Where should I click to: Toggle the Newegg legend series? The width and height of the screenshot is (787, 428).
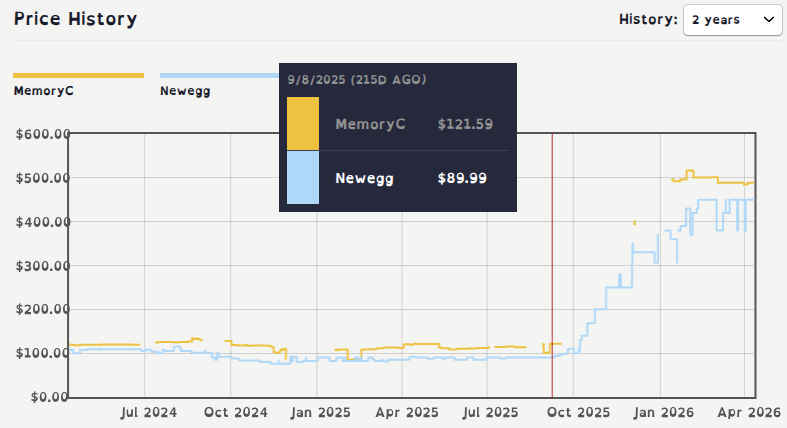tap(185, 91)
